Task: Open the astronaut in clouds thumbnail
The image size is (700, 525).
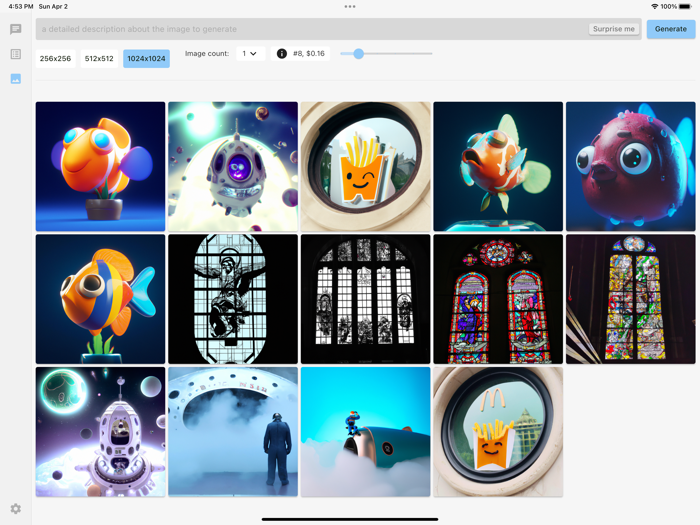Action: coord(233,431)
